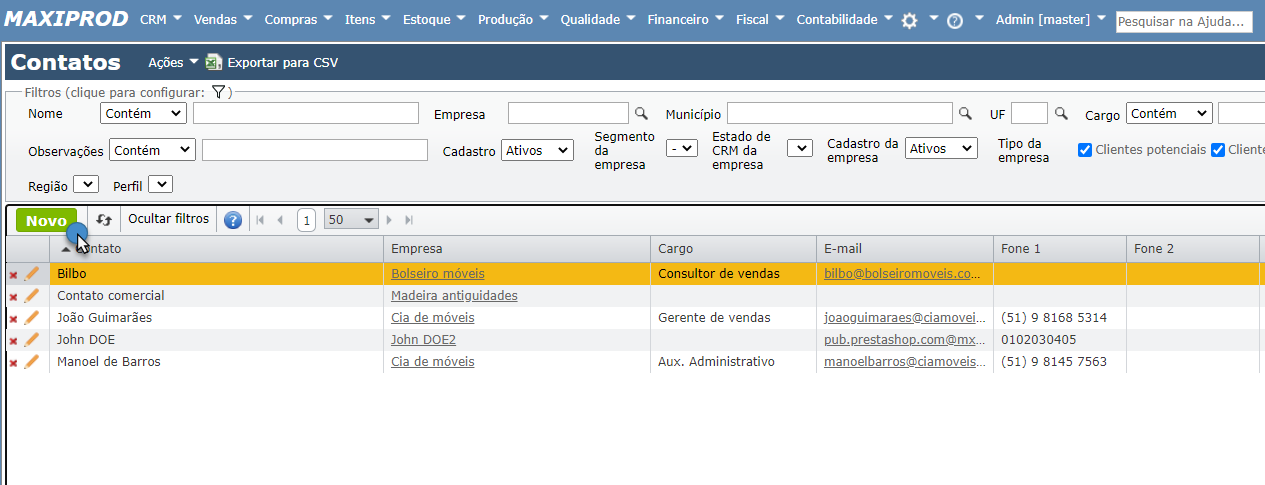The height and width of the screenshot is (485, 1265).
Task: Open the Perfil dropdown
Action: 161,184
